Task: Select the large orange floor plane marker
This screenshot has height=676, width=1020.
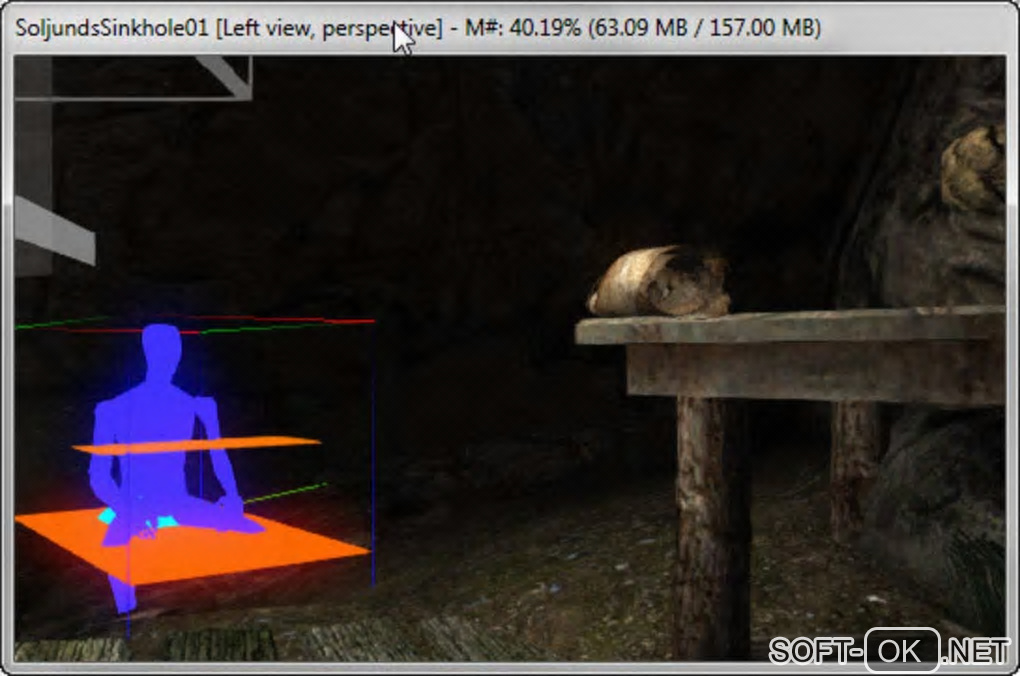Action: pyautogui.click(x=192, y=545)
